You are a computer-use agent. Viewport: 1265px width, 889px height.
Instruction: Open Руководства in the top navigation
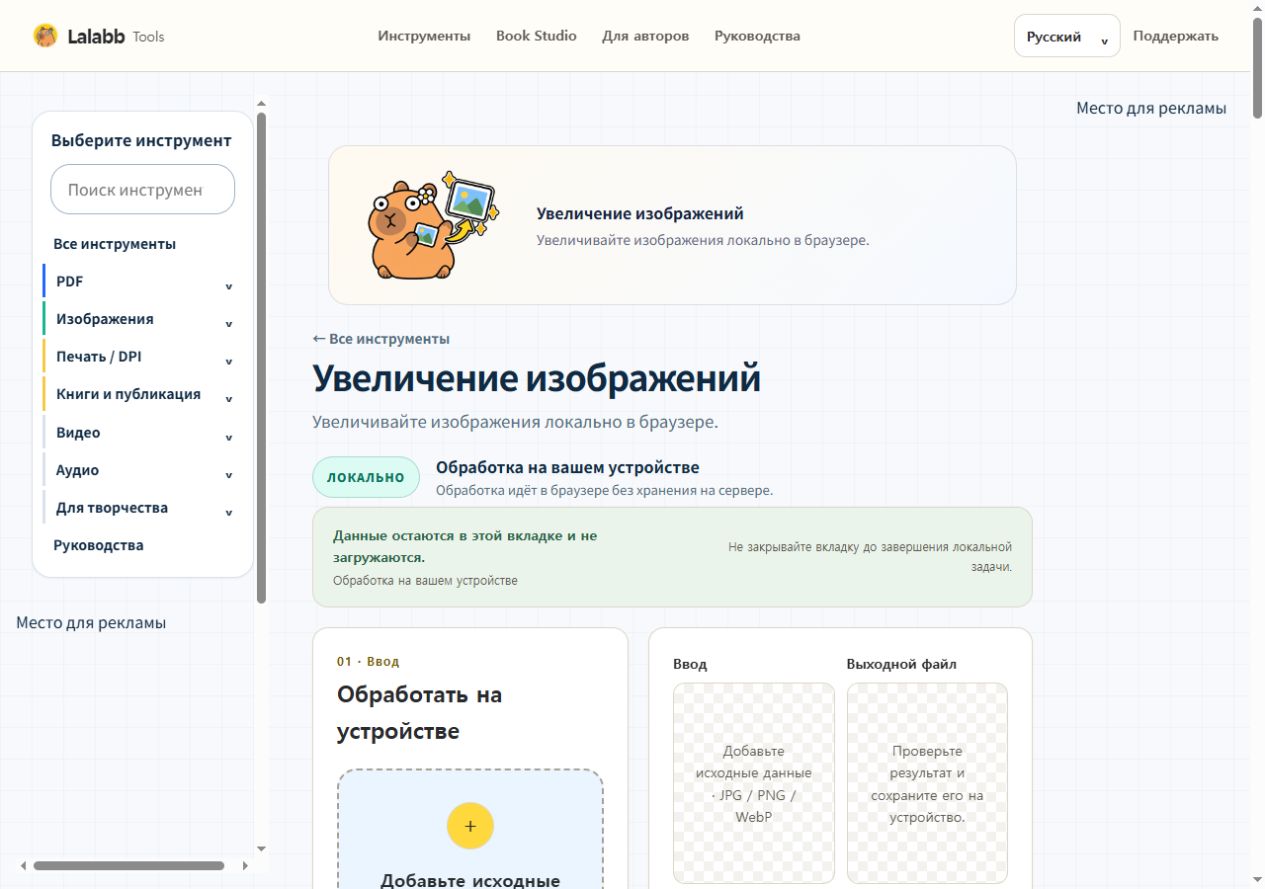(757, 36)
